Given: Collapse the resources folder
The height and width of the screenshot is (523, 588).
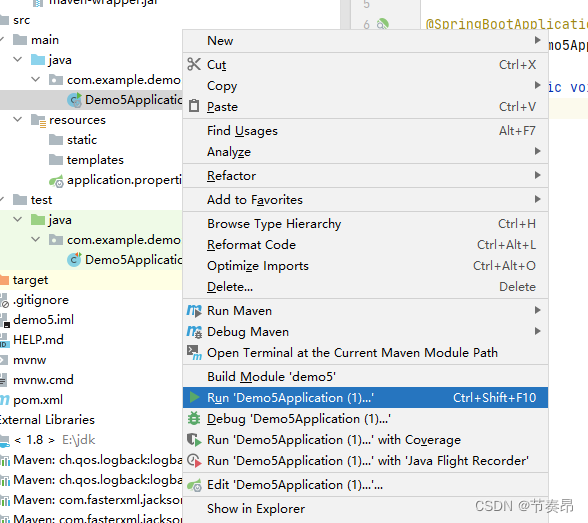Looking at the screenshot, I should 17,119.
